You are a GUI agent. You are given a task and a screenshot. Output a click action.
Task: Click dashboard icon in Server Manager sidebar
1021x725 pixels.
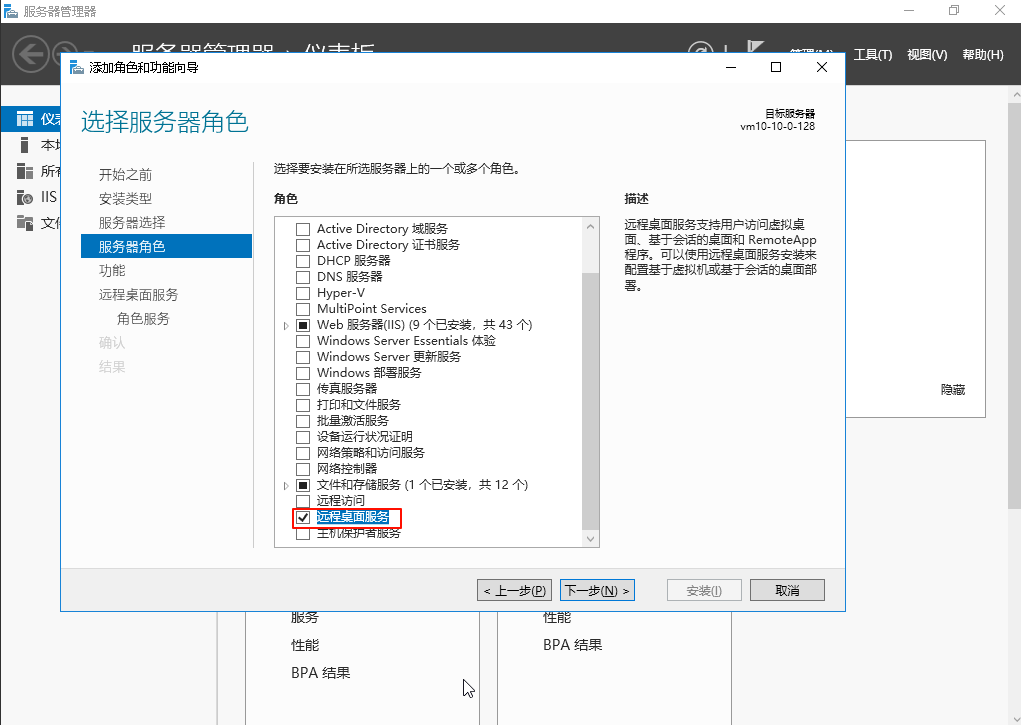pyautogui.click(x=25, y=119)
